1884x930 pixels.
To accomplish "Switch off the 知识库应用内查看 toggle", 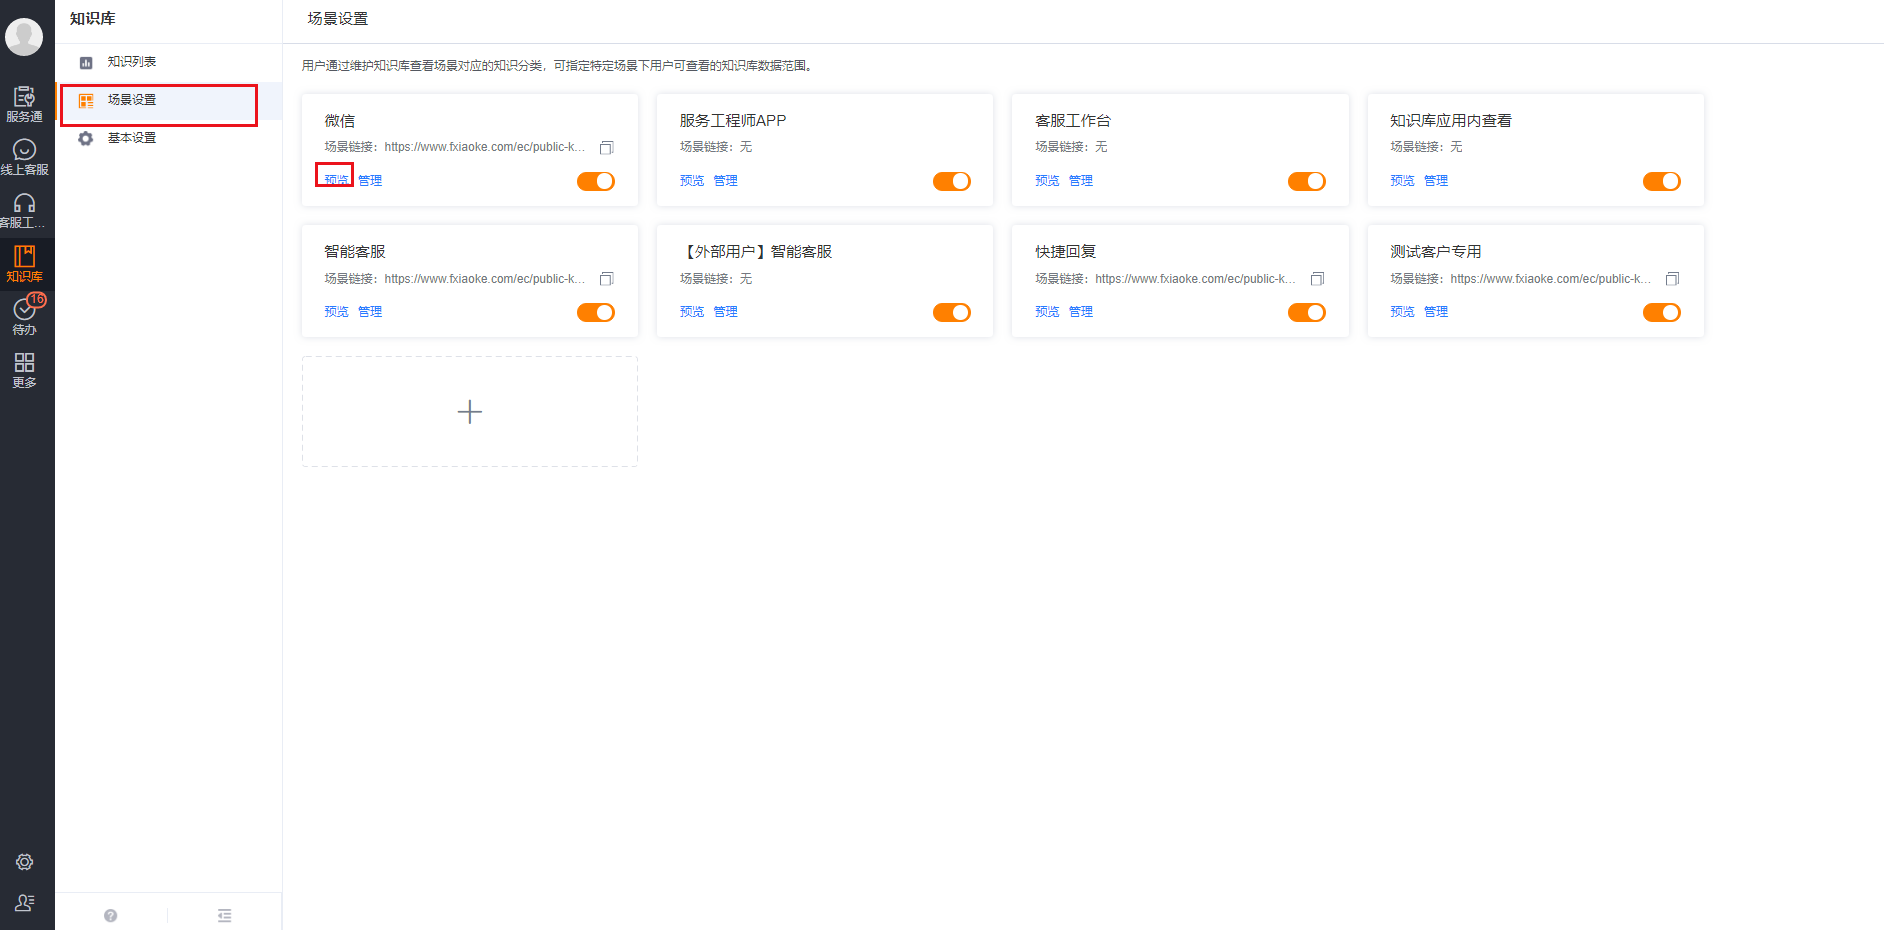I will (1661, 181).
